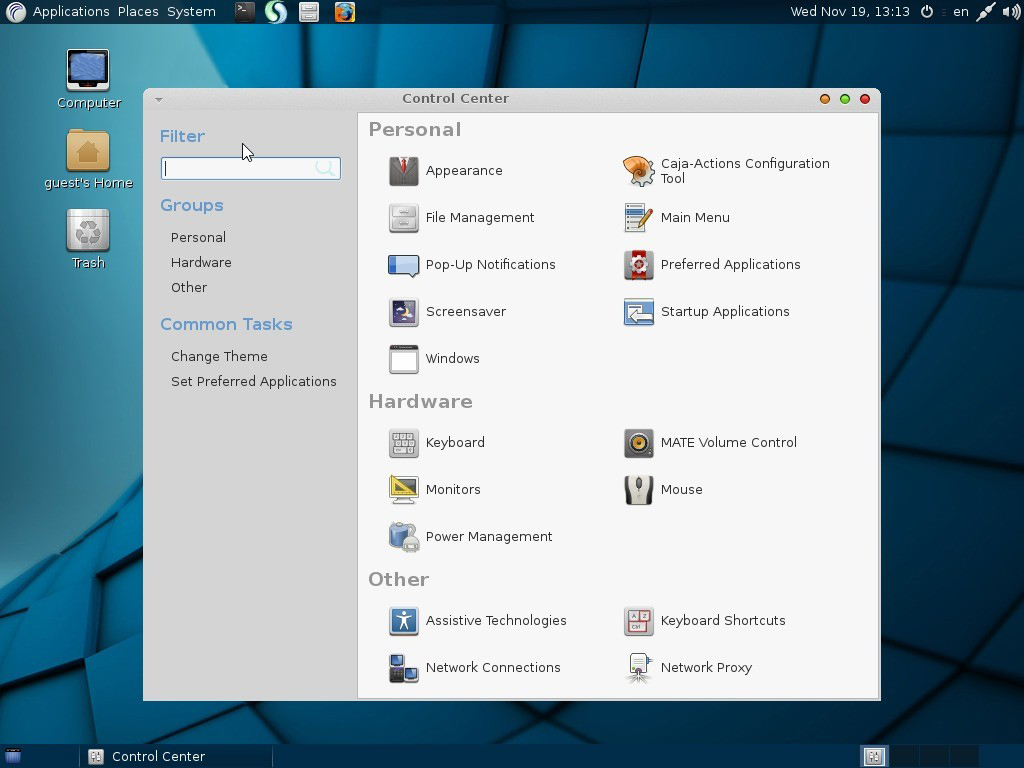Open the System menu
This screenshot has width=1024, height=768.
tap(191, 12)
